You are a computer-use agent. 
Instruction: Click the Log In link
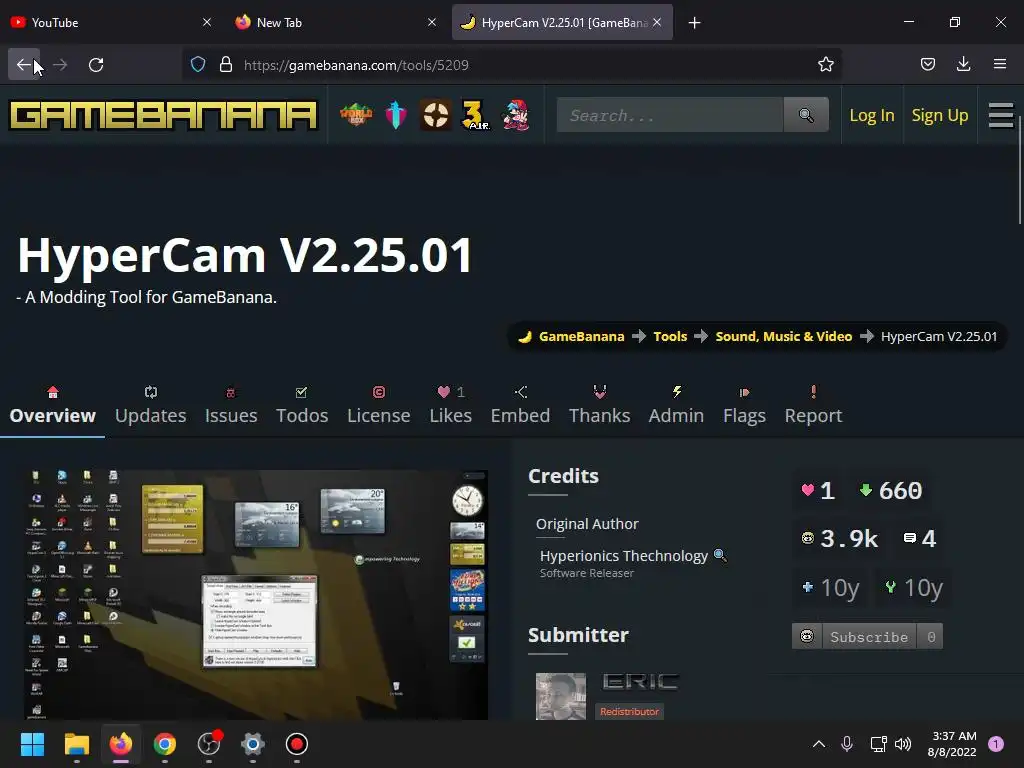click(871, 116)
